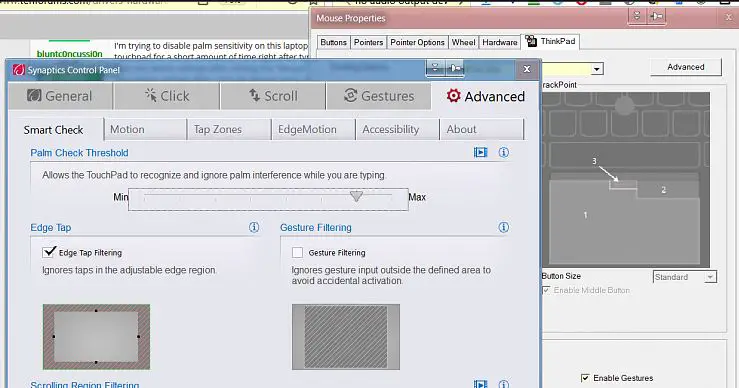739x388 pixels.
Task: Select the Advanced tab in Synaptics
Action: coord(485,96)
